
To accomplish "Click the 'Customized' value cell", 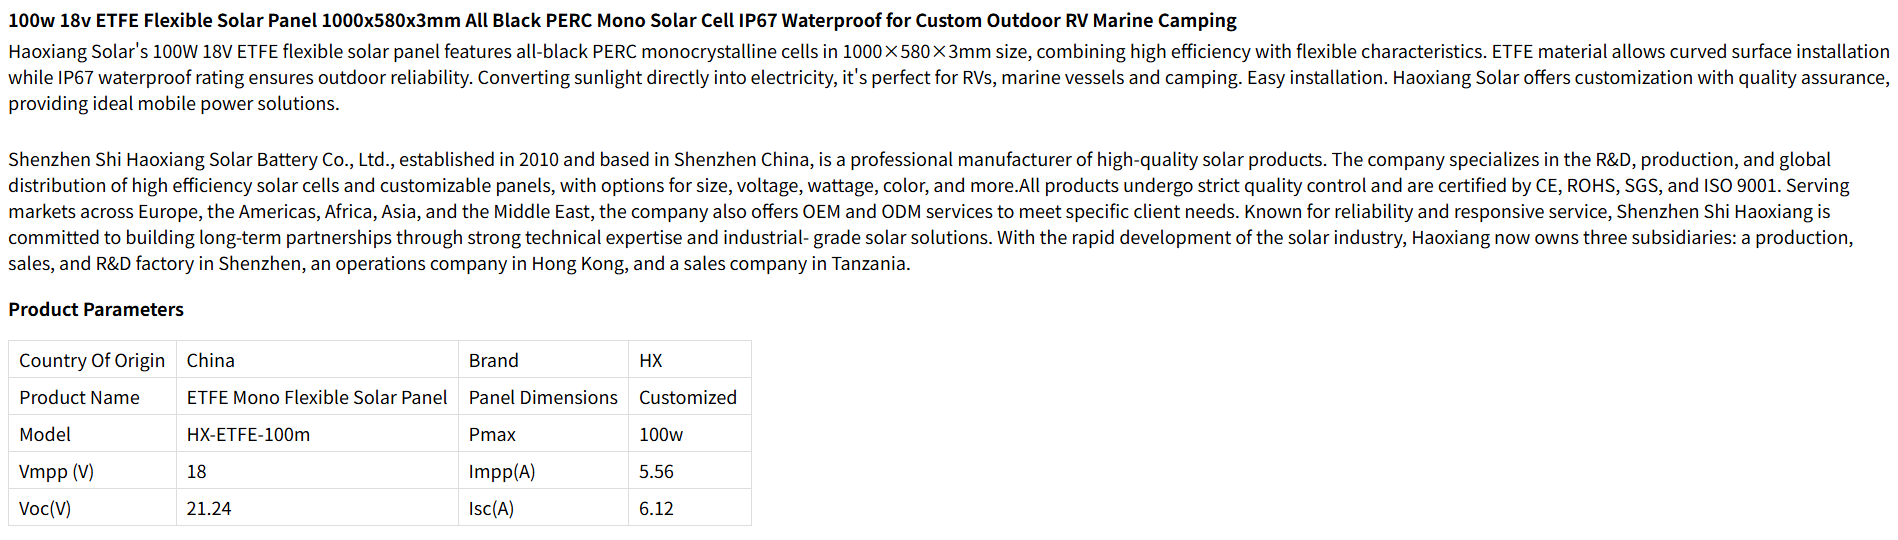I will click(x=688, y=397).
